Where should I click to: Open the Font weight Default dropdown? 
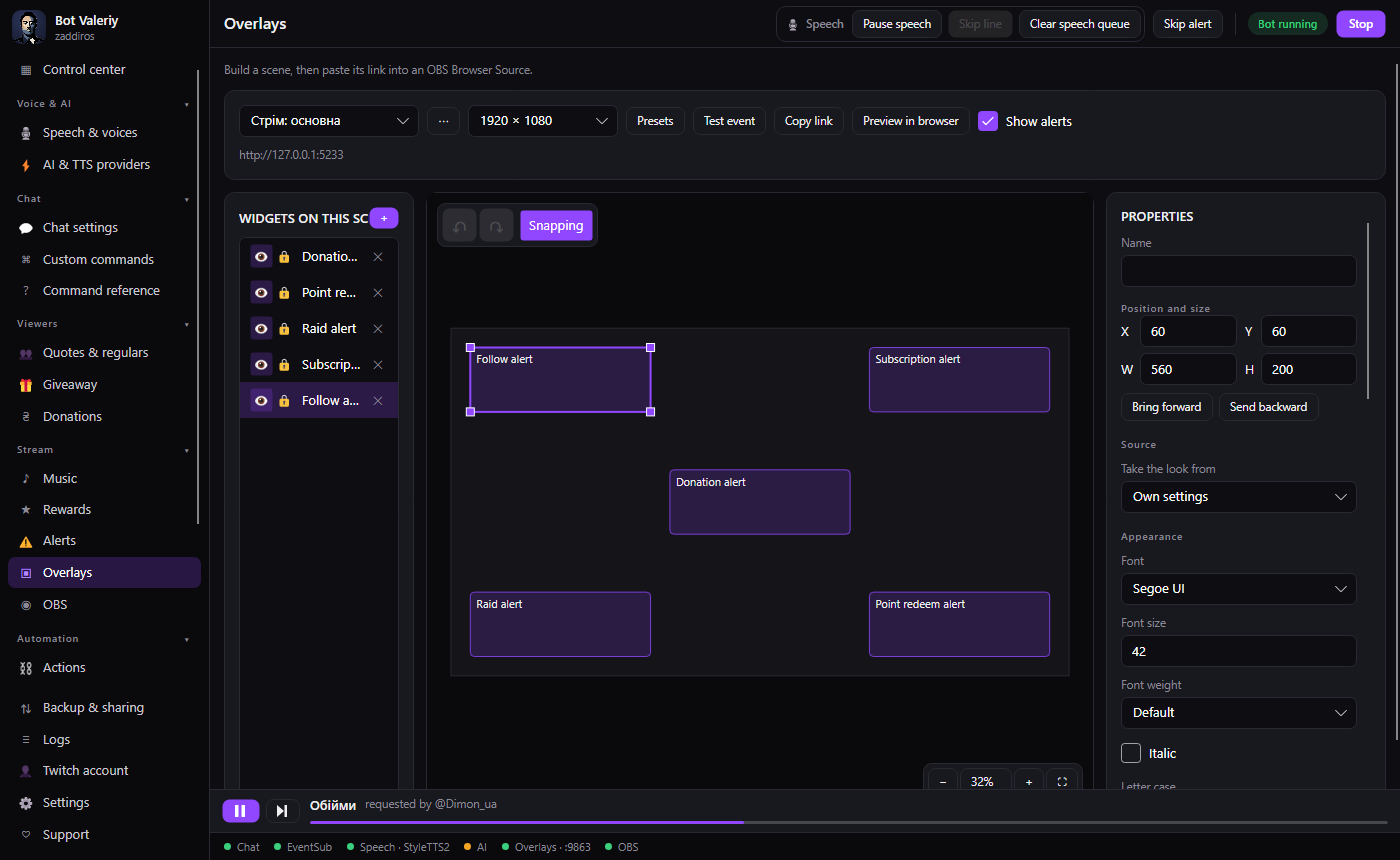1239,713
